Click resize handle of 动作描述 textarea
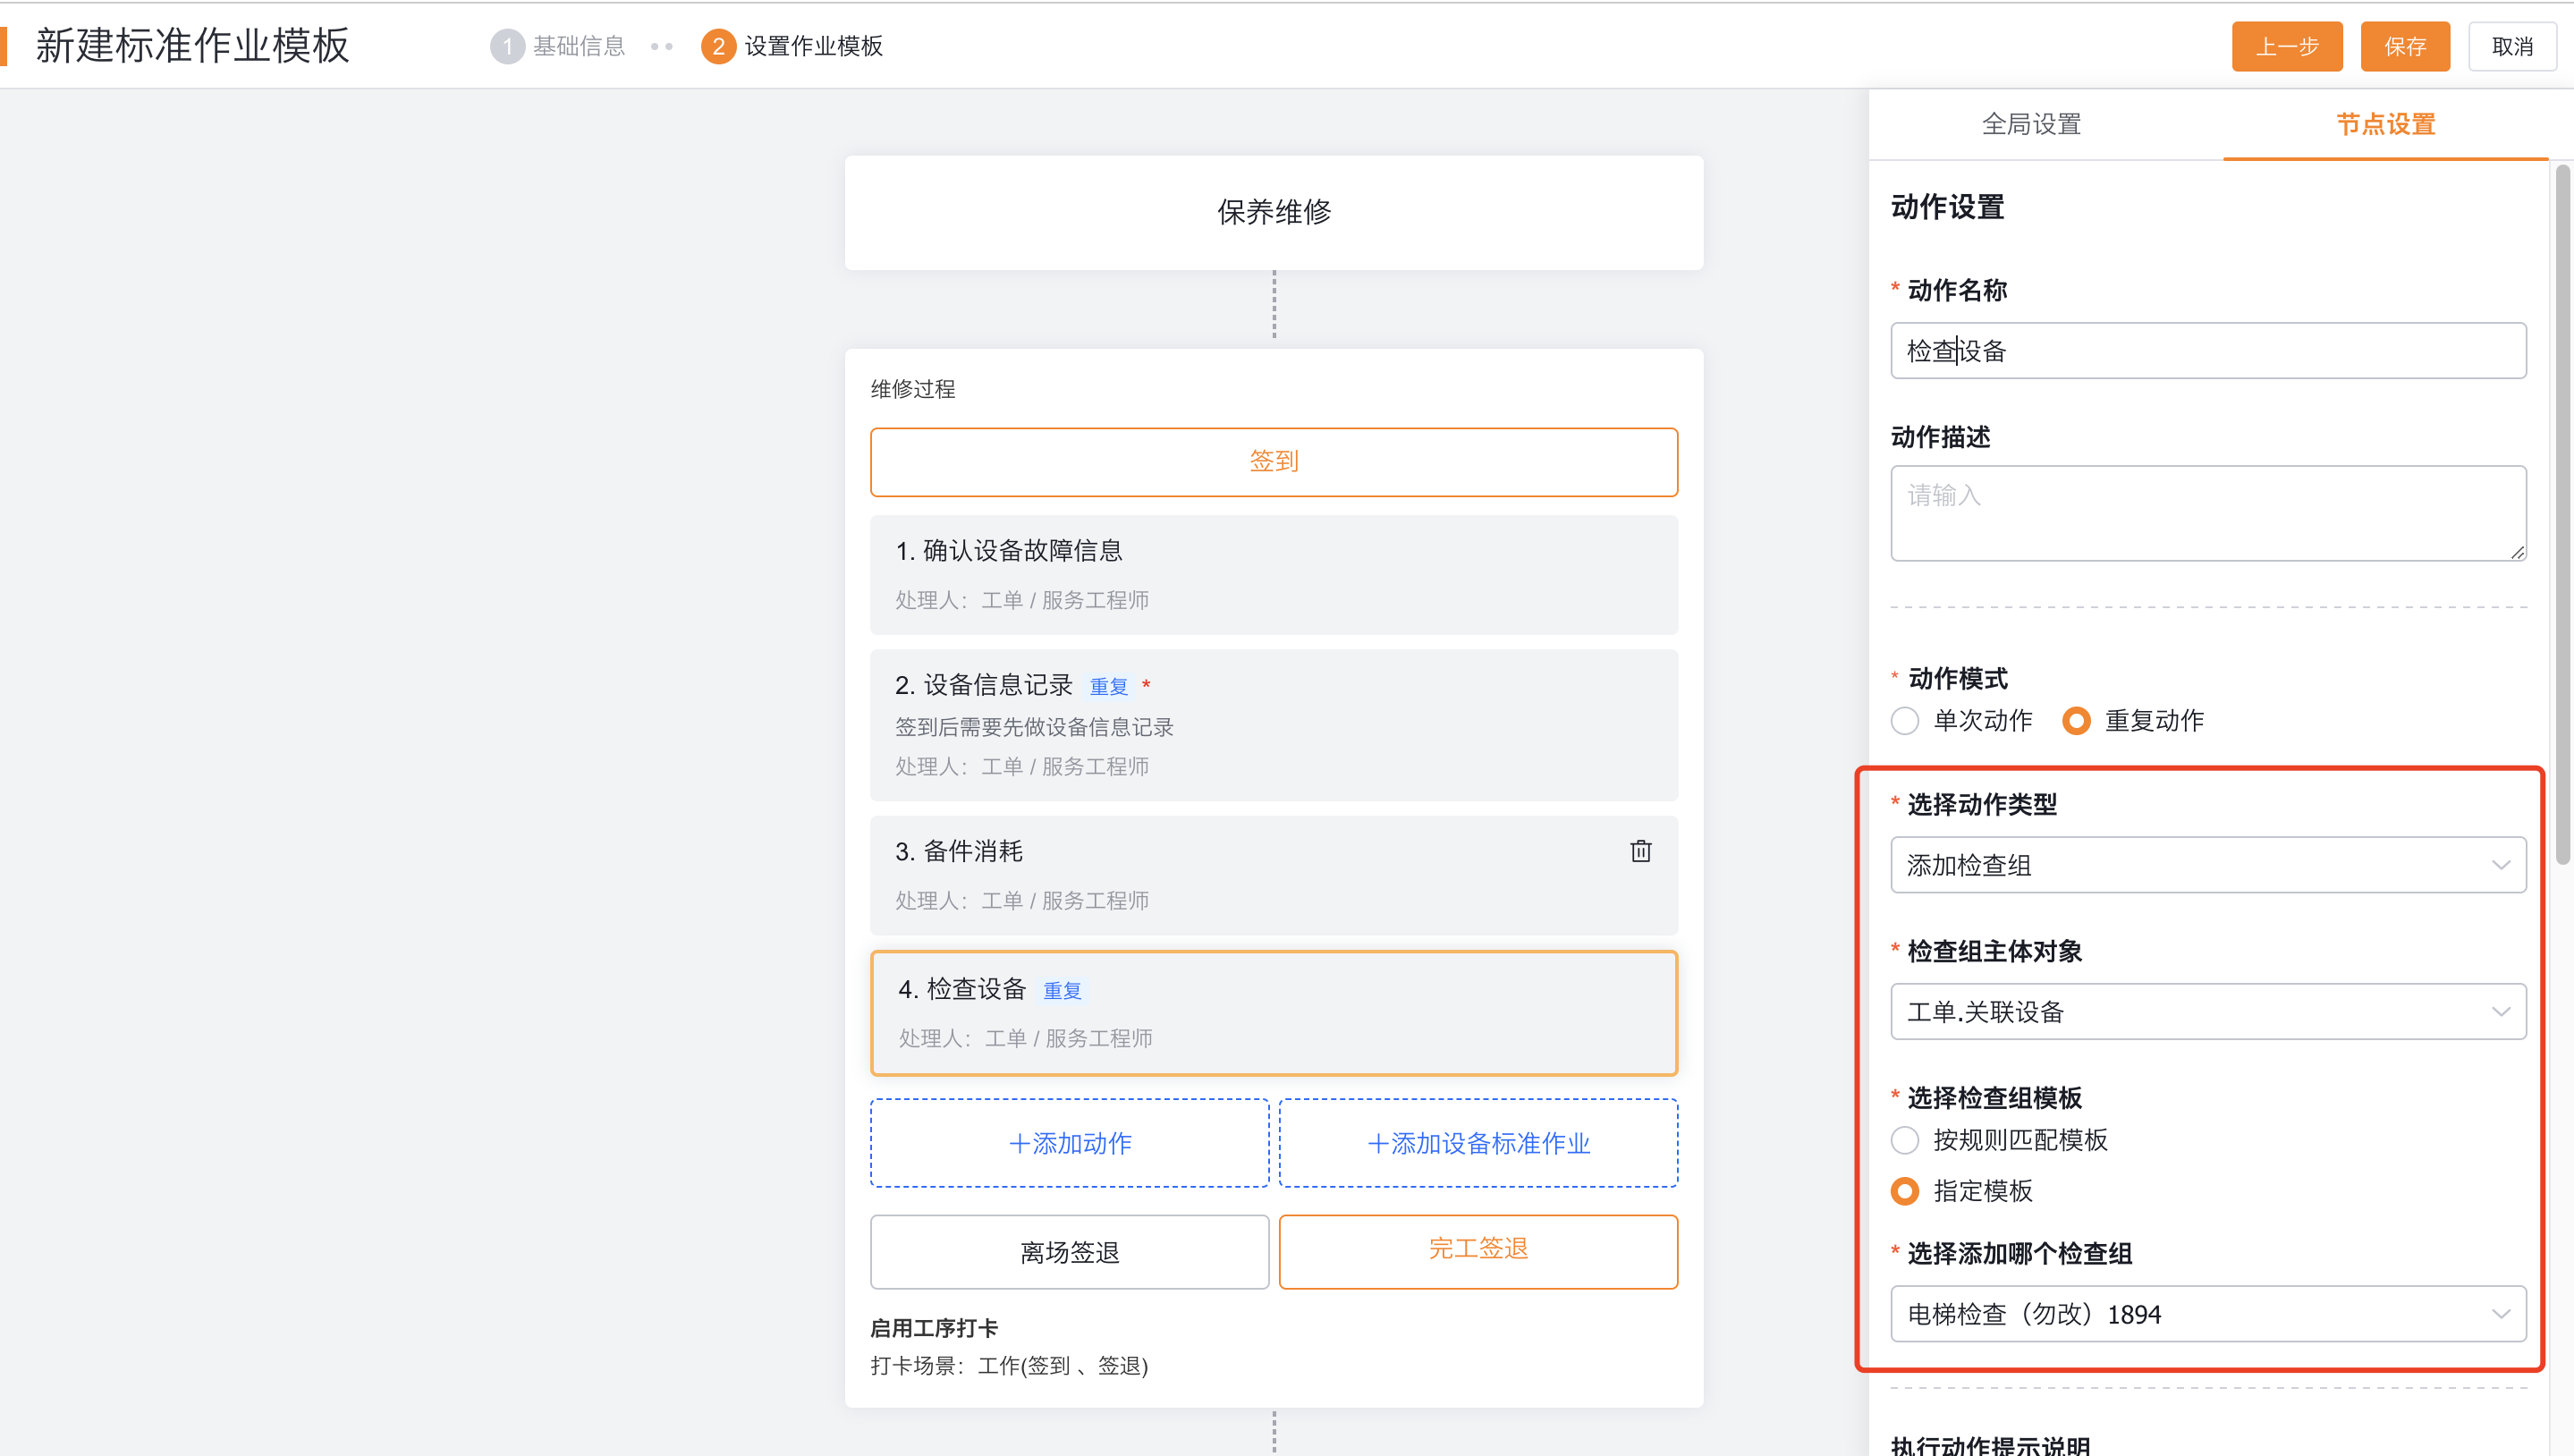 tap(2516, 552)
